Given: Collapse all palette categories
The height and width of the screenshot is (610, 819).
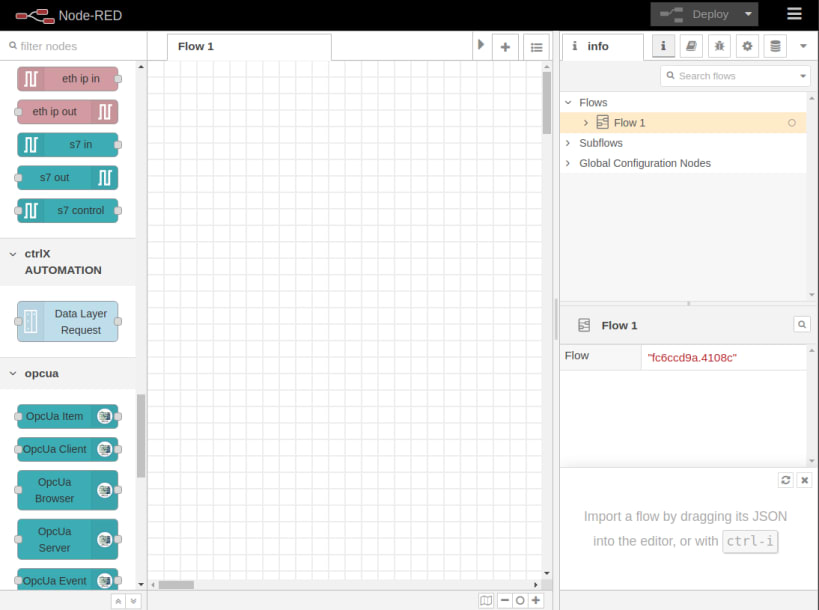Looking at the screenshot, I should click(x=119, y=602).
